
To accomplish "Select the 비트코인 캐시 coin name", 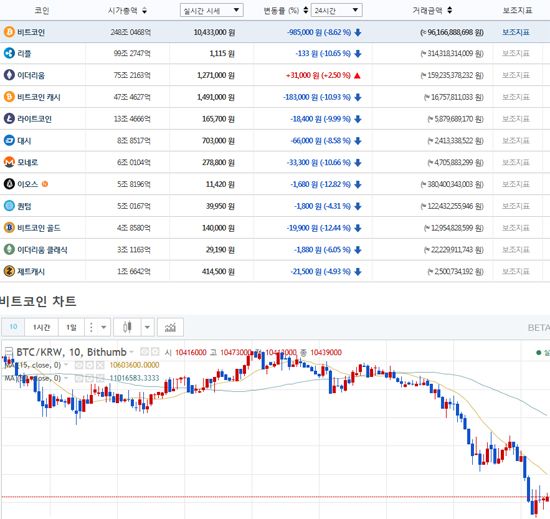I will (x=39, y=97).
